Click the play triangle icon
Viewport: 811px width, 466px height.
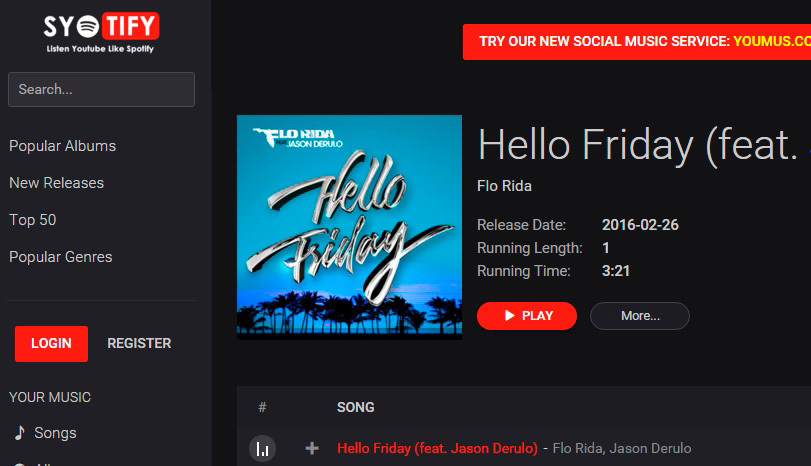click(x=510, y=316)
